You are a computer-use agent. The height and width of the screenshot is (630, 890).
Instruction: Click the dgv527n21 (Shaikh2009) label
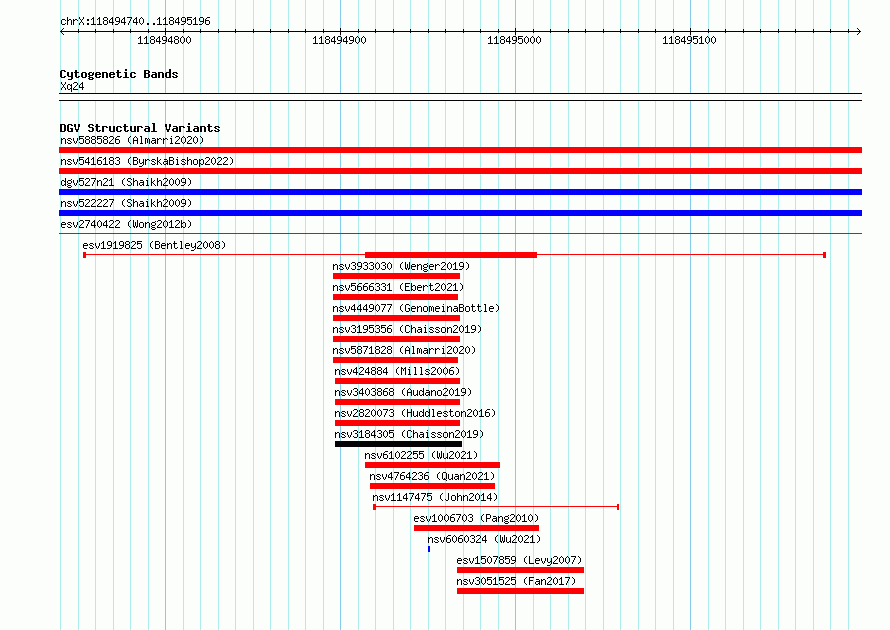pos(126,182)
